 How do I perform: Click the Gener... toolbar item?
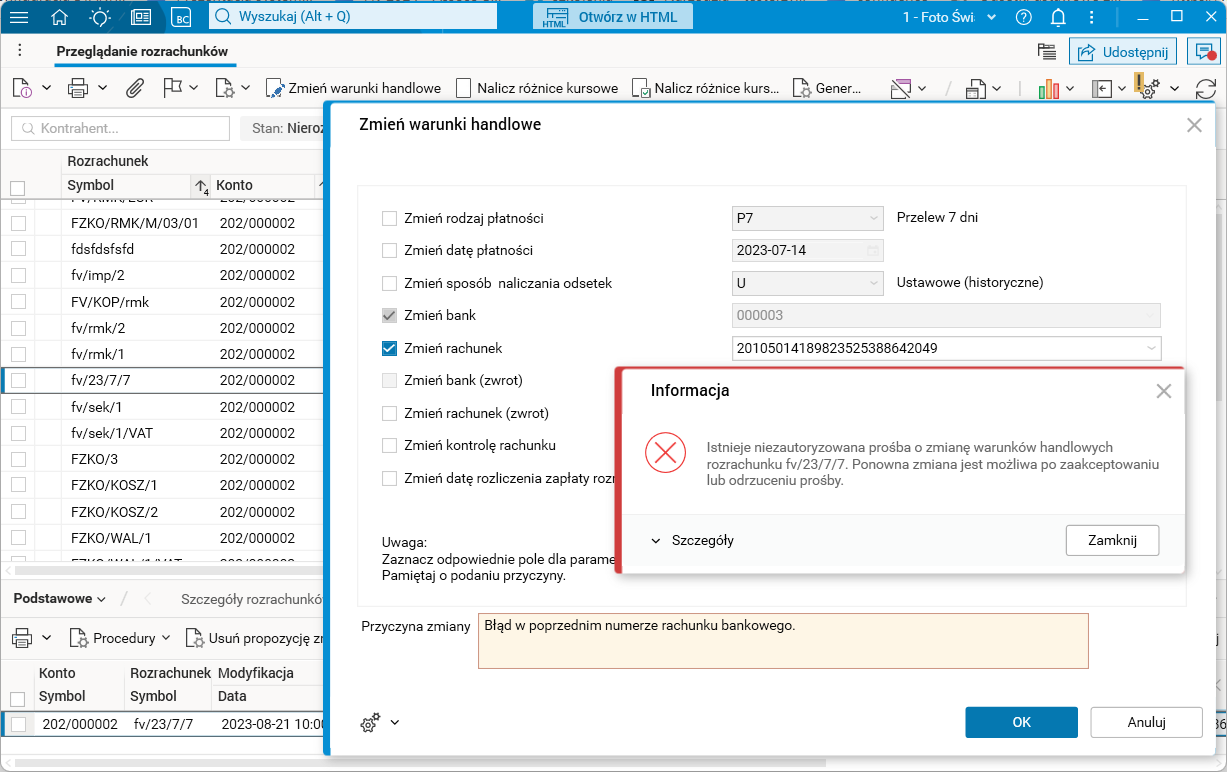tap(827, 88)
